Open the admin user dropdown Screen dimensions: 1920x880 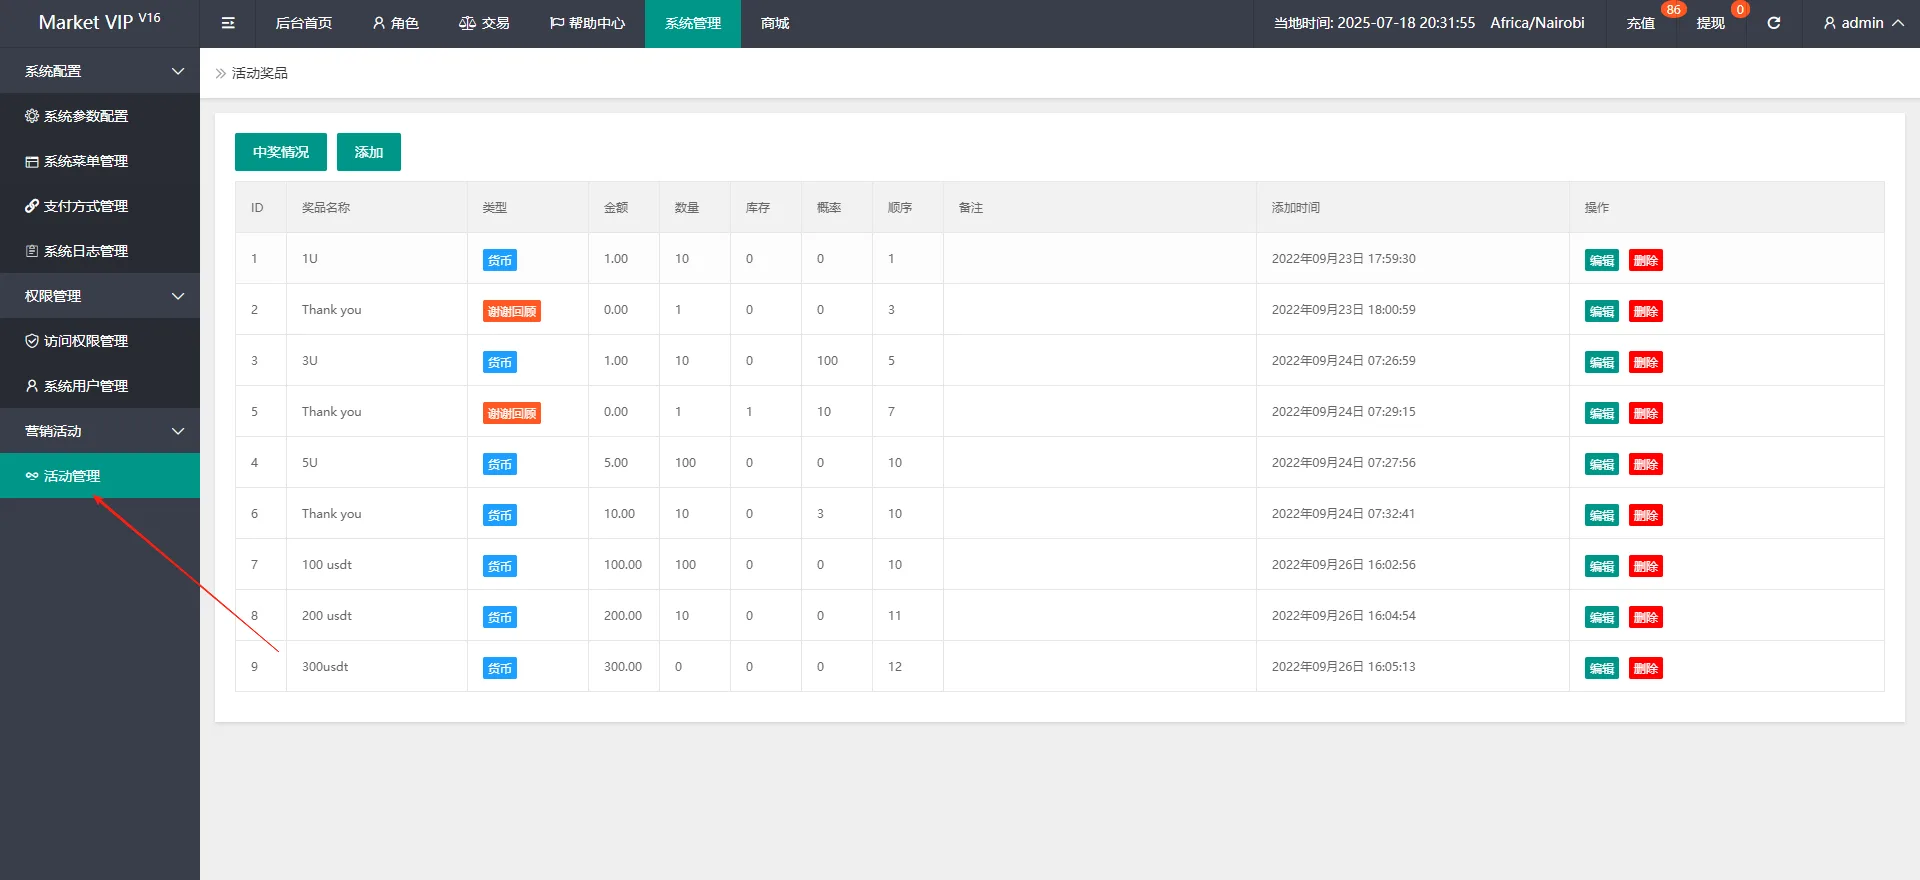[1862, 23]
